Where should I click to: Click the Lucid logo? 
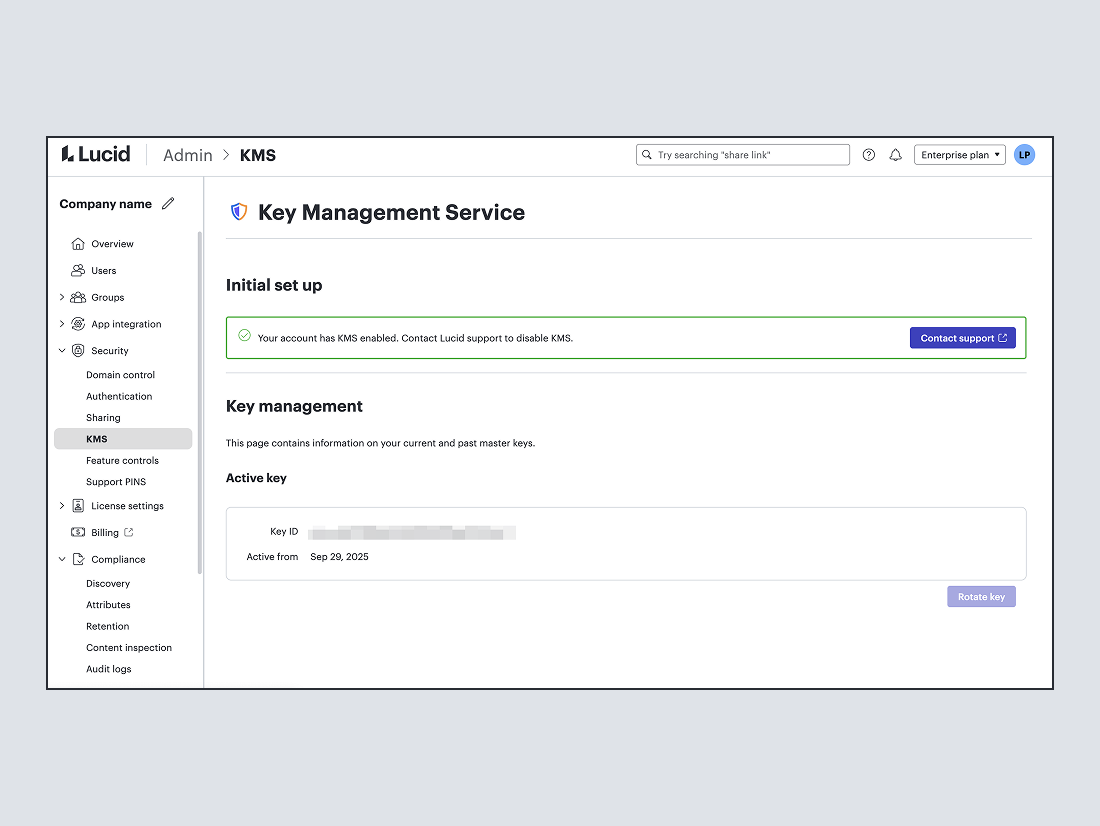96,154
